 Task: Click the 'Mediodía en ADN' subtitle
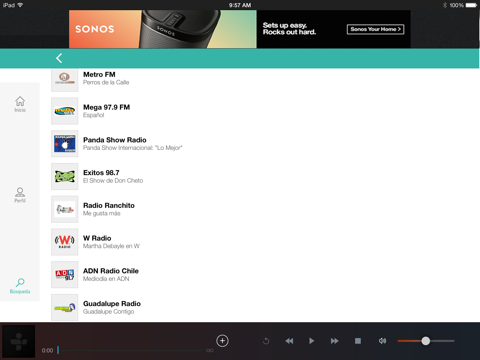[x=106, y=279]
